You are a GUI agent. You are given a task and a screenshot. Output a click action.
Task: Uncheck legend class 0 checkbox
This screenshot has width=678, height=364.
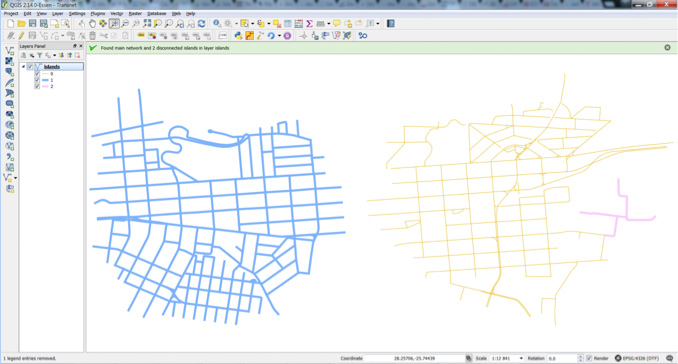[x=37, y=74]
